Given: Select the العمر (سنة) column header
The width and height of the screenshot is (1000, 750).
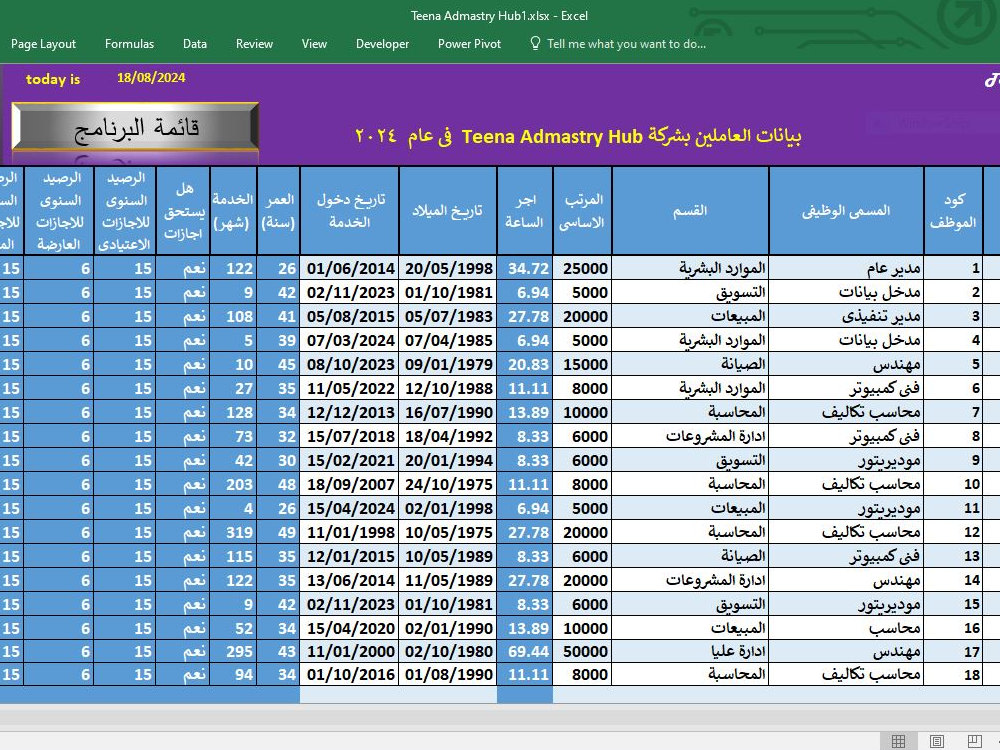Looking at the screenshot, I should pyautogui.click(x=278, y=210).
